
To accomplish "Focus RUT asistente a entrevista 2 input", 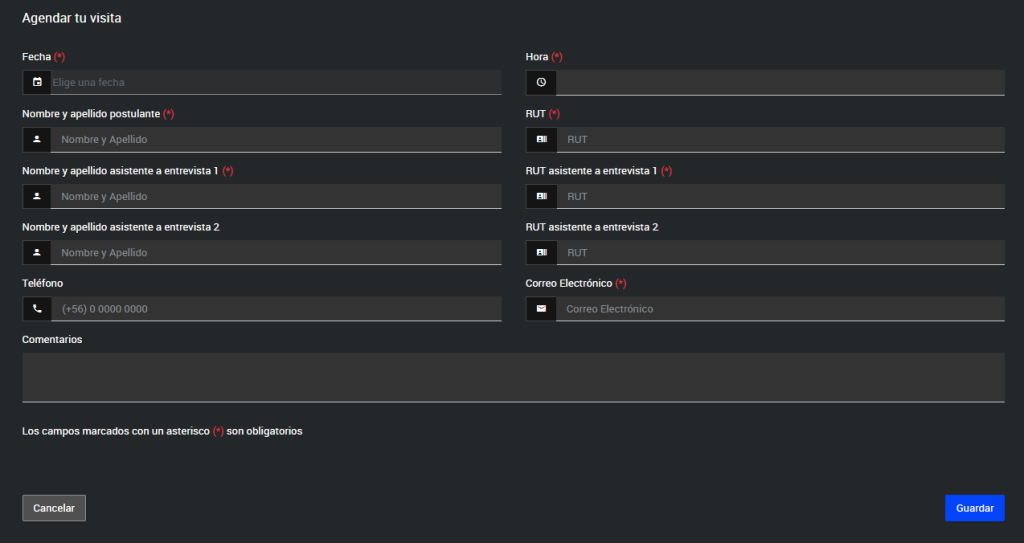I will tap(780, 253).
